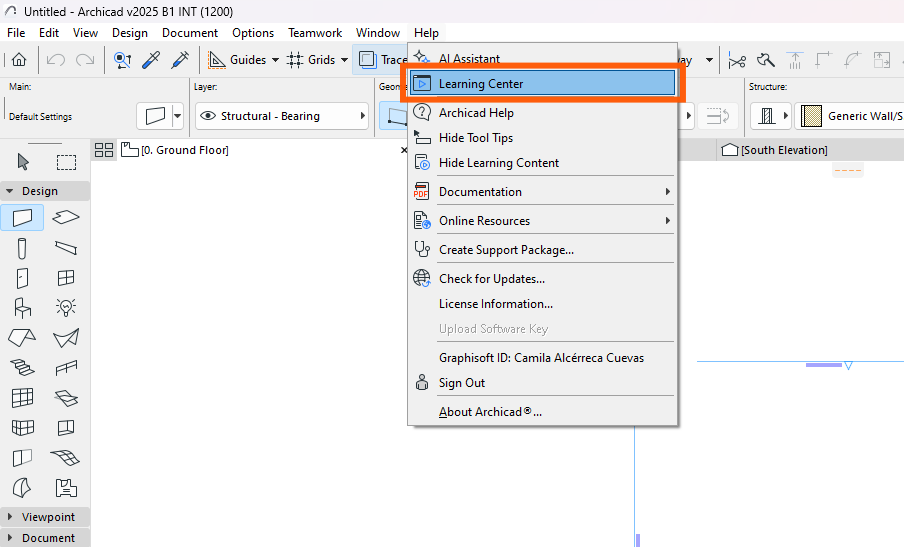Image resolution: width=904 pixels, height=547 pixels.
Task: Open Archicad Help from the menu
Action: click(x=542, y=112)
